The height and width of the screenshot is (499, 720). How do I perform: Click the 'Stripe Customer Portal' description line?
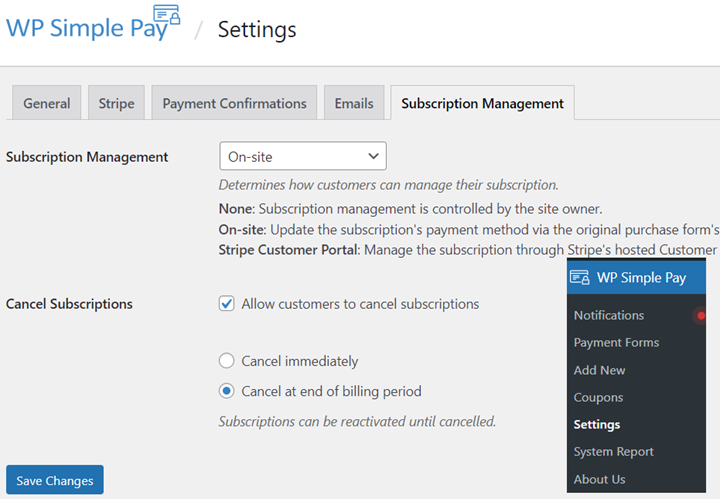point(468,250)
